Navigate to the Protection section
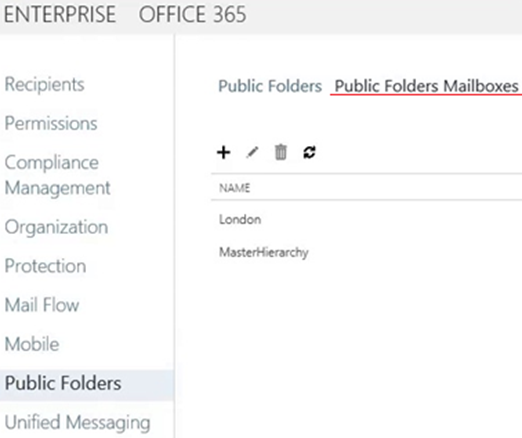 pyautogui.click(x=45, y=266)
